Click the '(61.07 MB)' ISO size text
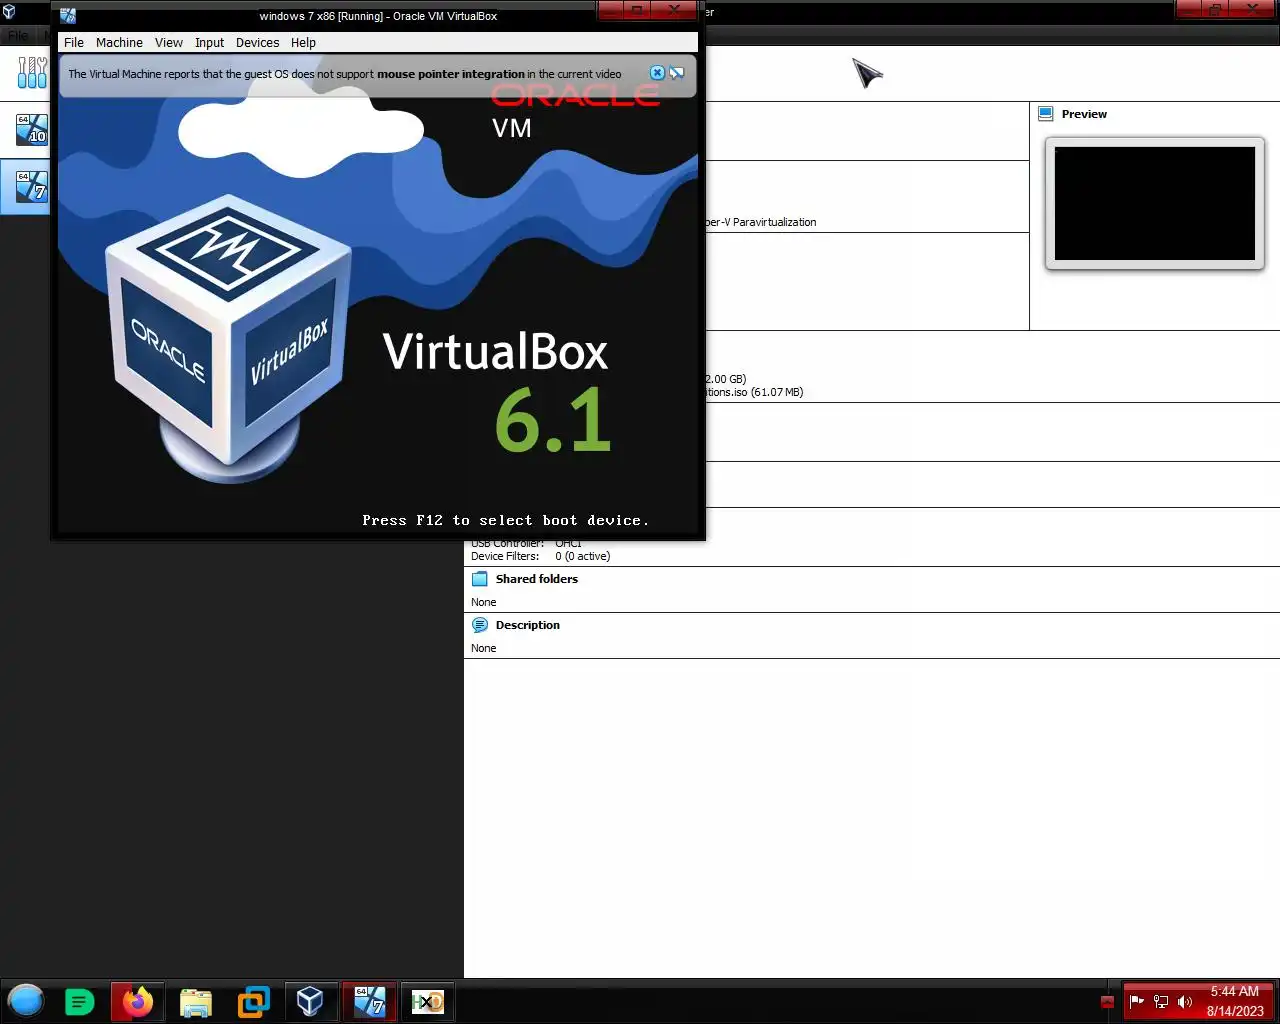Screen dimensions: 1280x1024 click(x=777, y=392)
